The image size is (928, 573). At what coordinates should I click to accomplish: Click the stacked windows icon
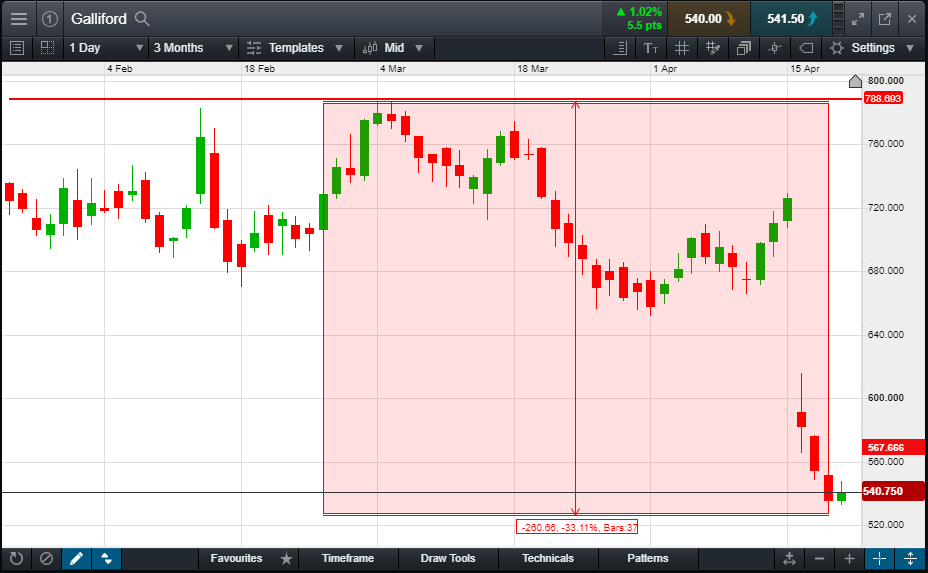coord(744,48)
